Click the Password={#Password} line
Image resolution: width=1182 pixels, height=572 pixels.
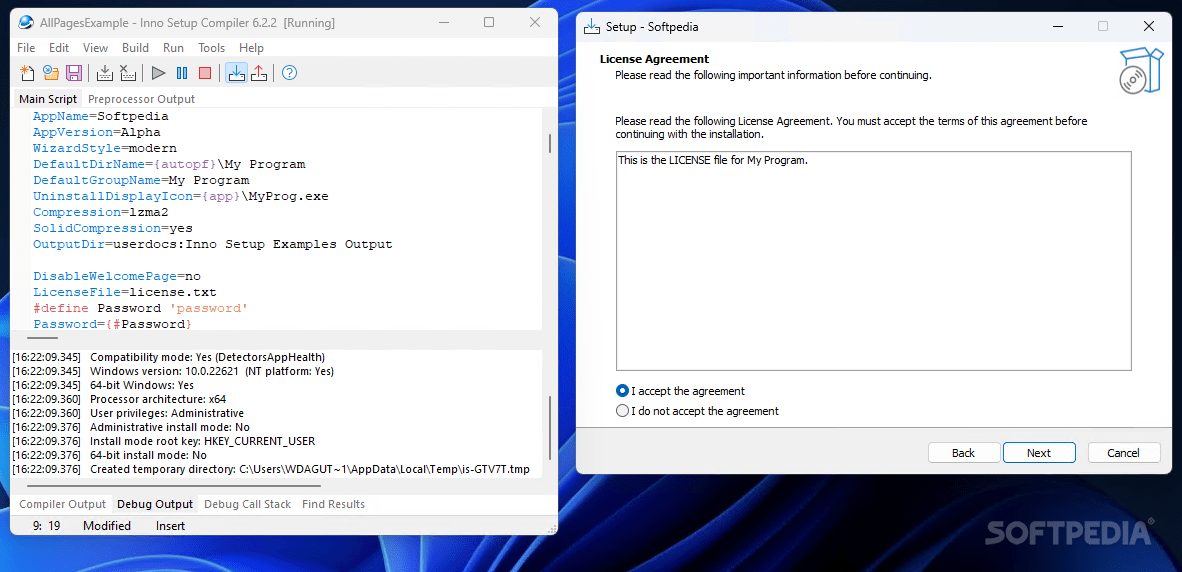(x=112, y=324)
